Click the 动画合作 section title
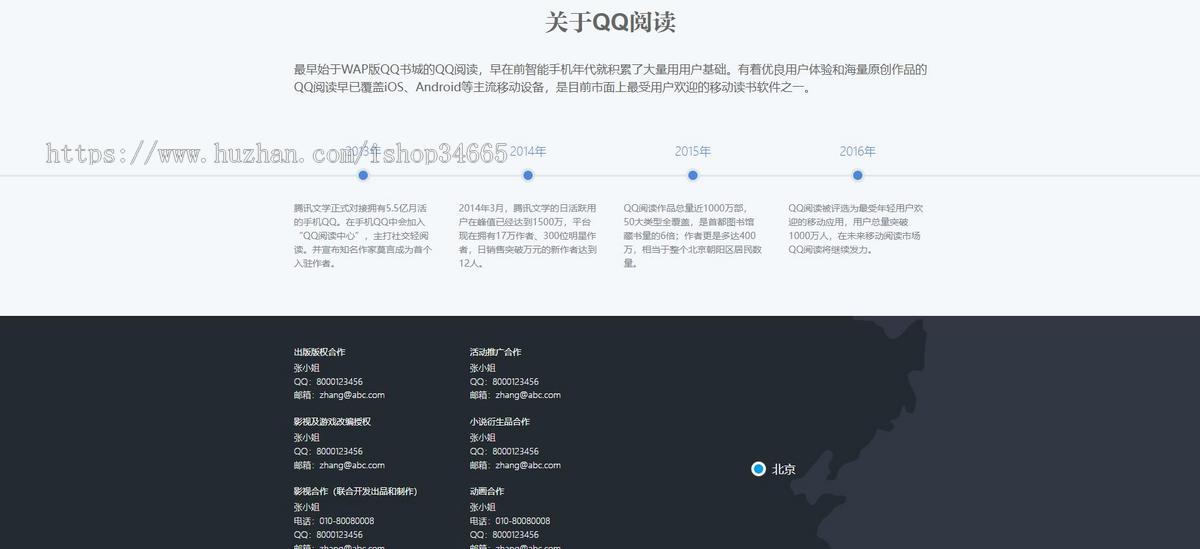Screen dimensions: 1200x549 487,491
